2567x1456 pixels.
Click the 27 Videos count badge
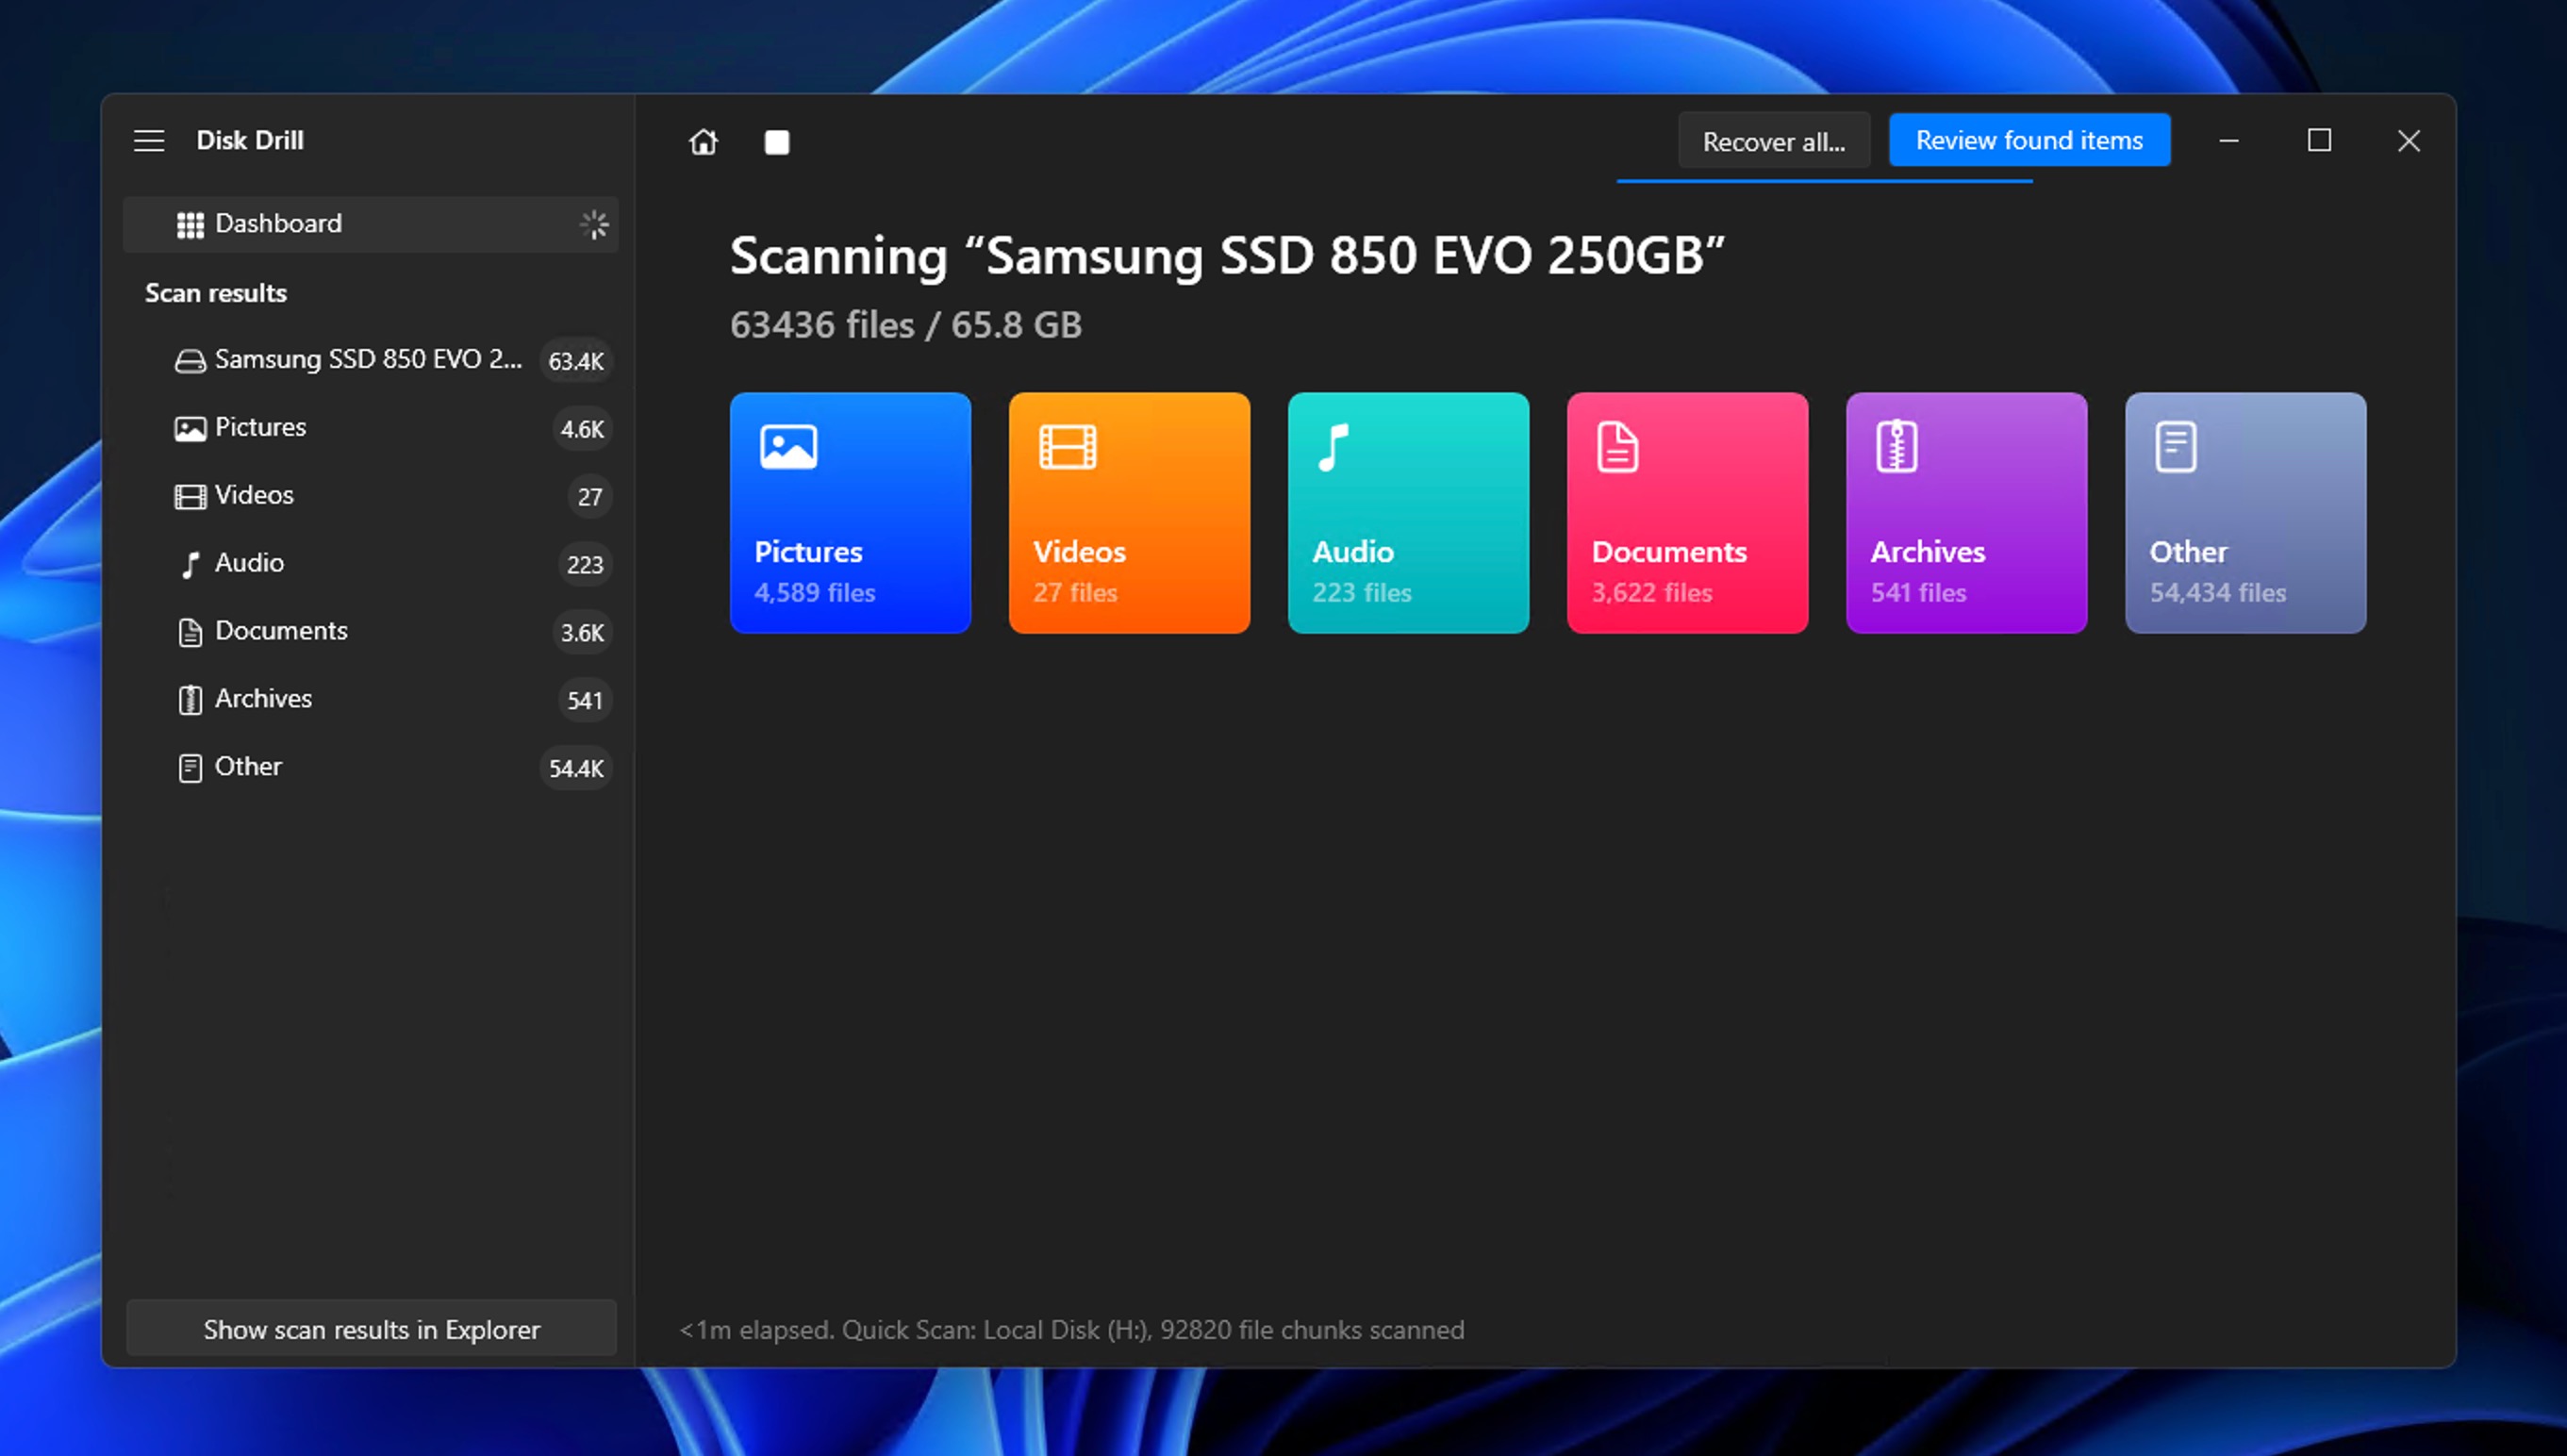[589, 497]
